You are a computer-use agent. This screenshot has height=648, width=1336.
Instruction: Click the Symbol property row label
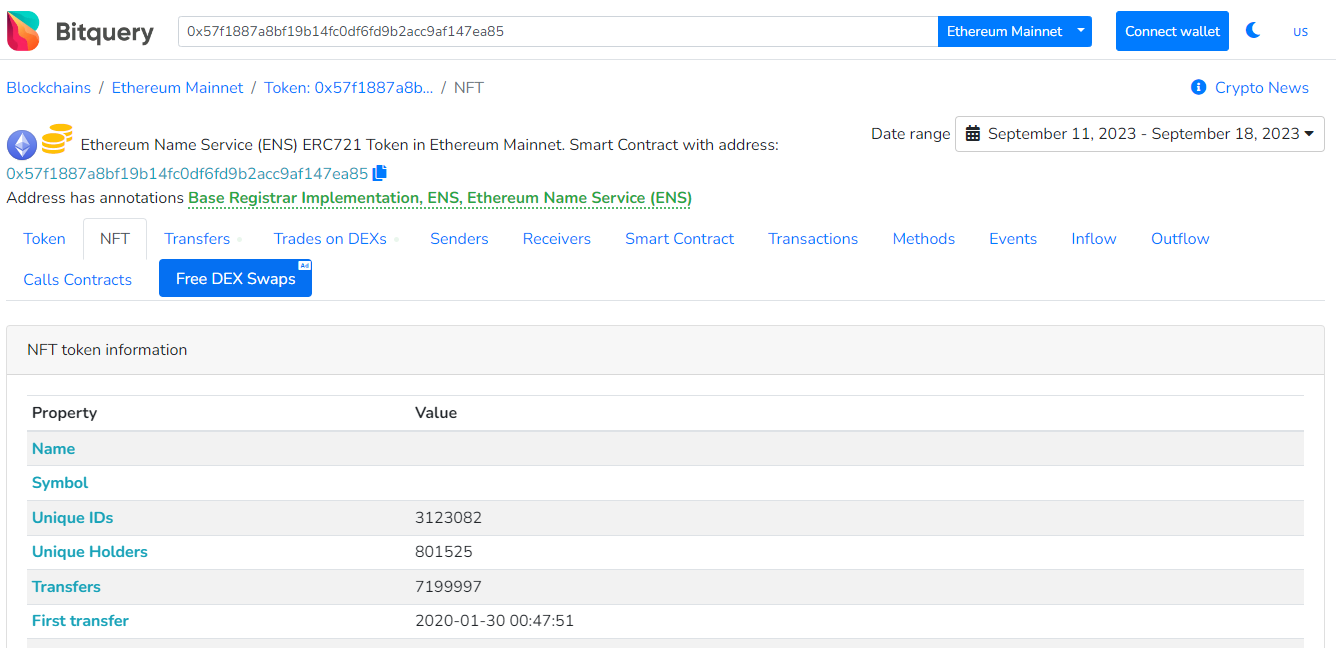click(x=60, y=482)
